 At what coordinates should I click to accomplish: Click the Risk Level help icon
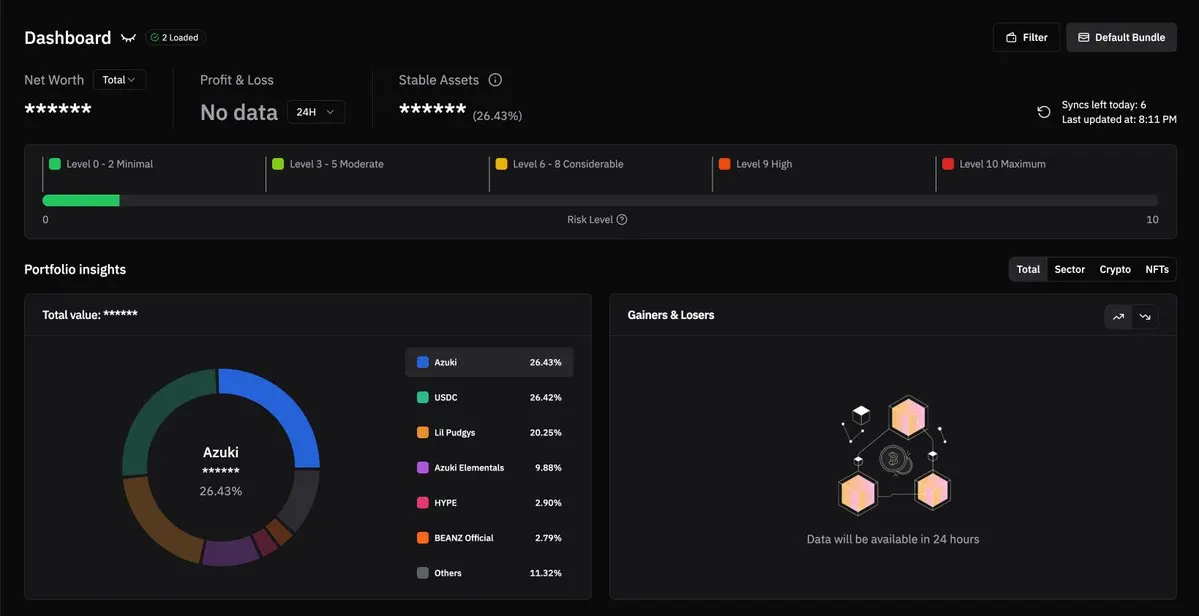pyautogui.click(x=622, y=219)
